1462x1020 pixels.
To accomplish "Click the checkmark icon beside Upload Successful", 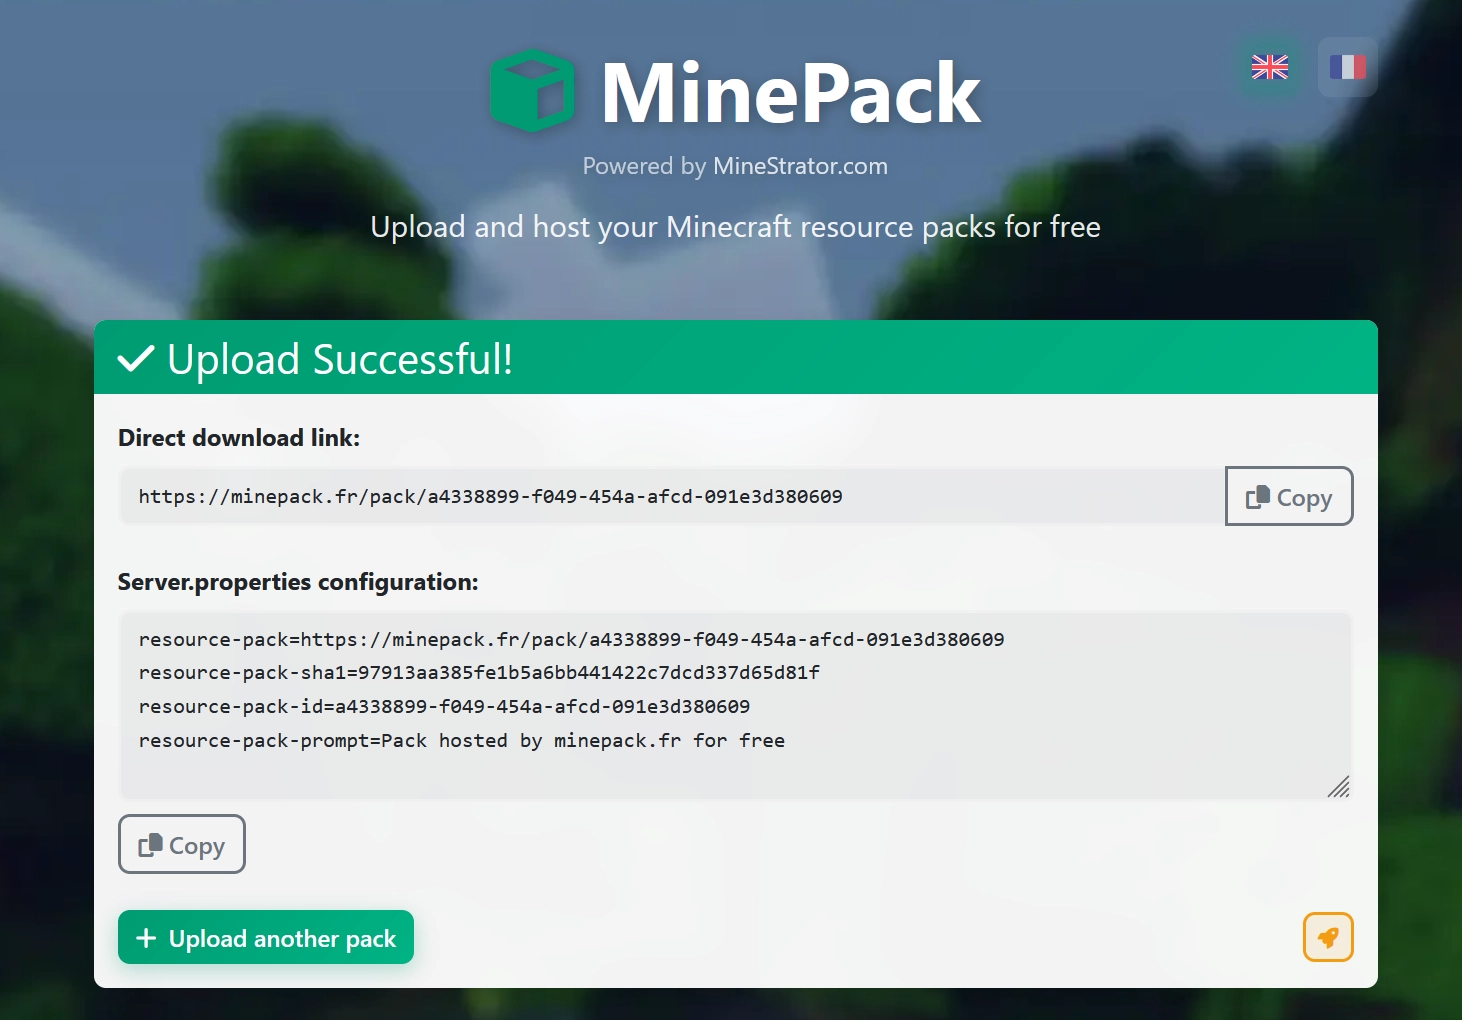I will (x=136, y=359).
